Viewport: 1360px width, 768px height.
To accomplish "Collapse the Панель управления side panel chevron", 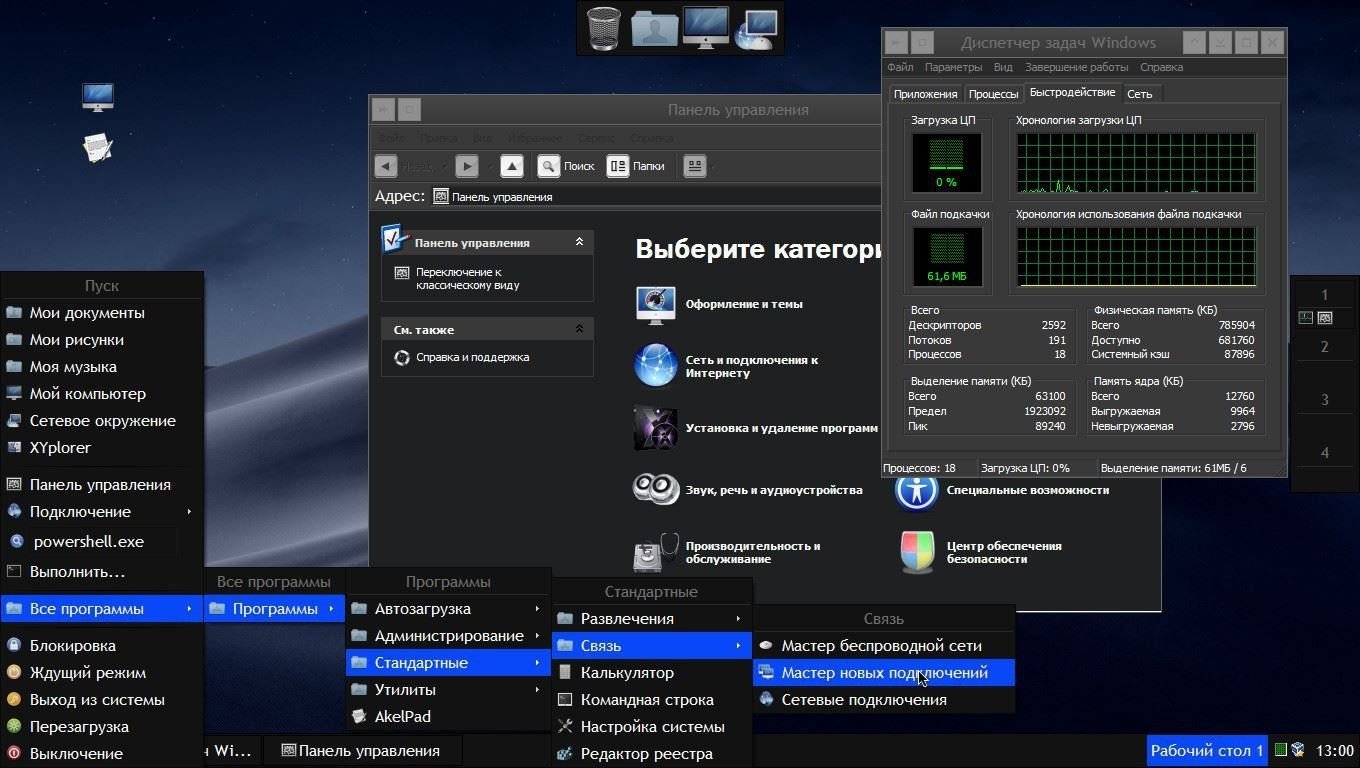I will pyautogui.click(x=579, y=242).
